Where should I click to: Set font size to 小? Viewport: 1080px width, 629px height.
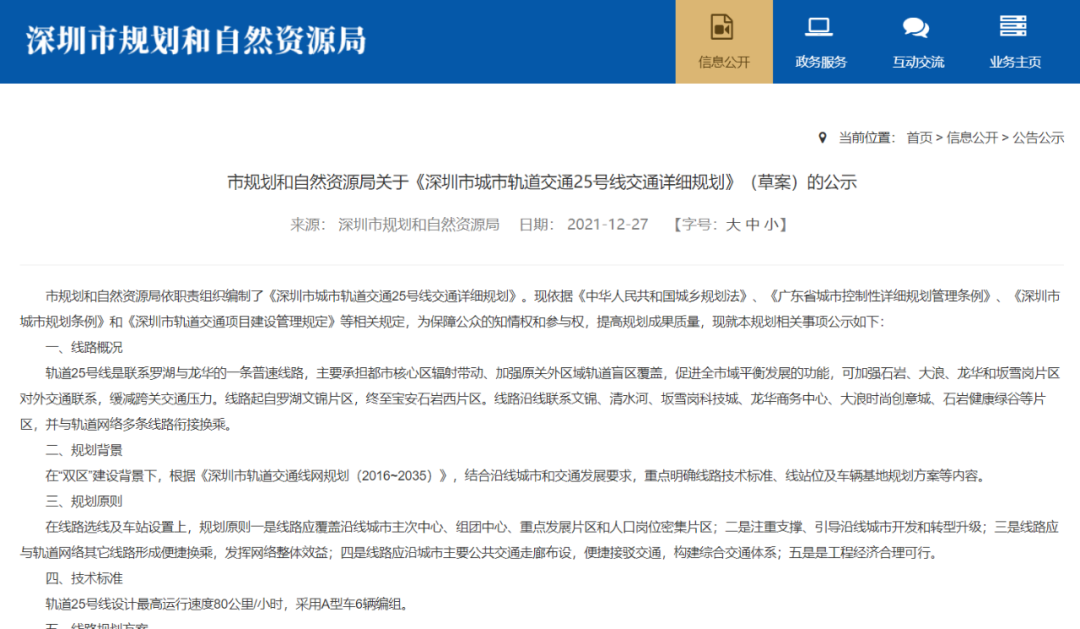(771, 225)
